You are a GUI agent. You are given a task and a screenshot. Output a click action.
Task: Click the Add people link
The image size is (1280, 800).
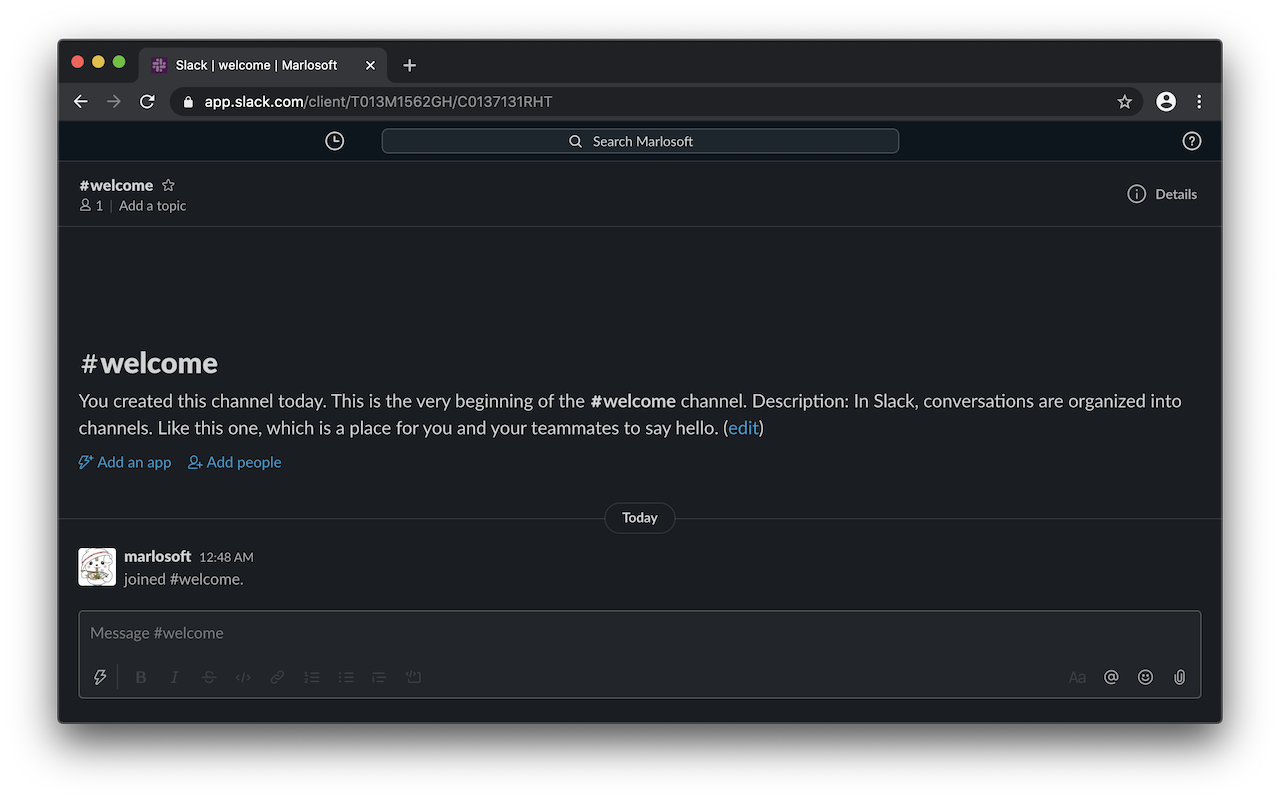coord(235,462)
